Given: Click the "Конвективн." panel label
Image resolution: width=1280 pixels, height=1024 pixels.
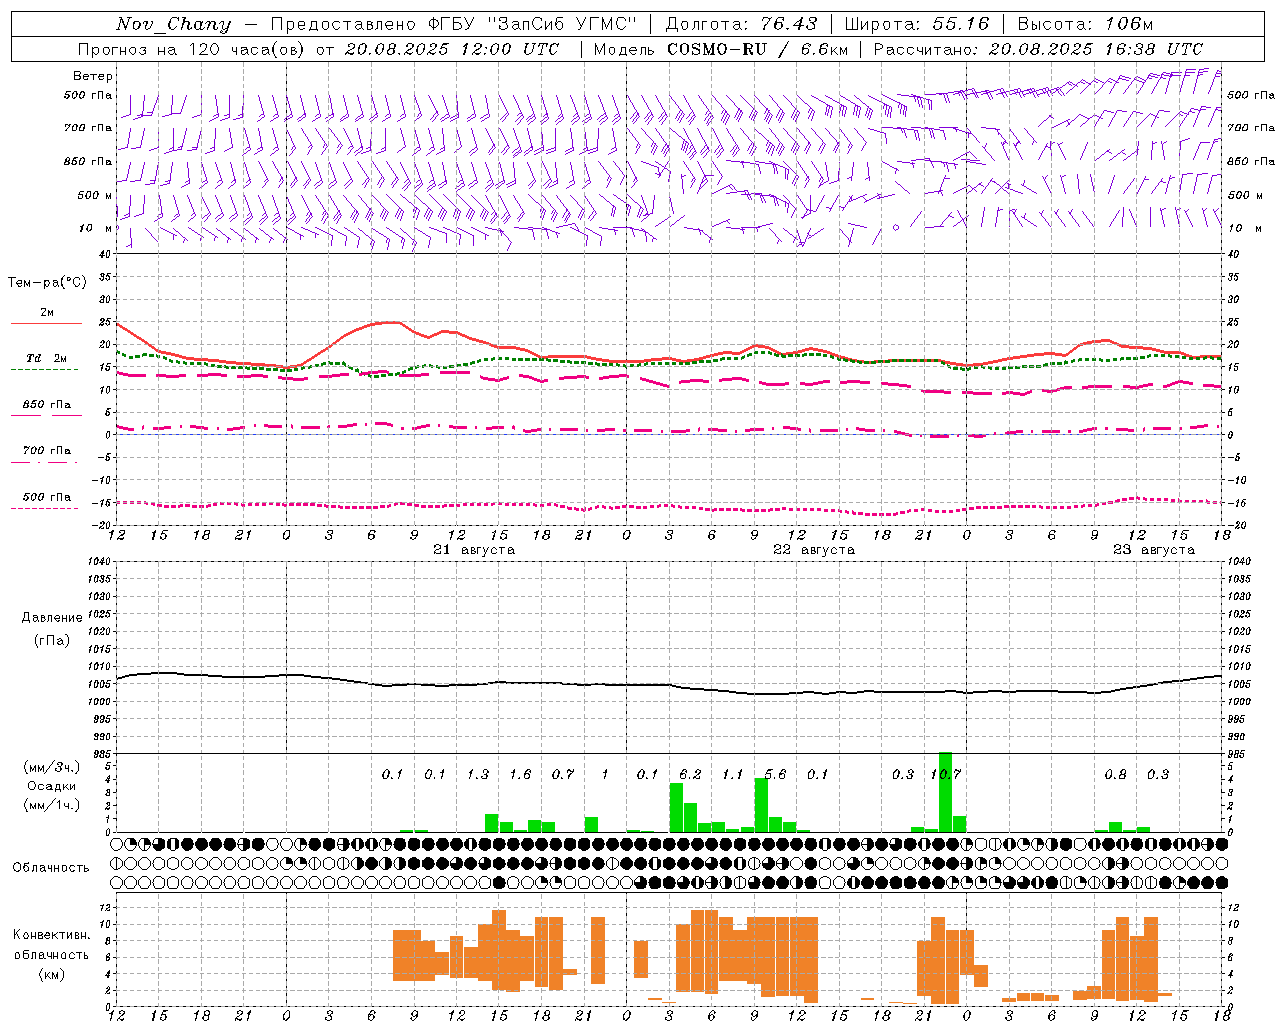Looking at the screenshot, I should click(52, 935).
